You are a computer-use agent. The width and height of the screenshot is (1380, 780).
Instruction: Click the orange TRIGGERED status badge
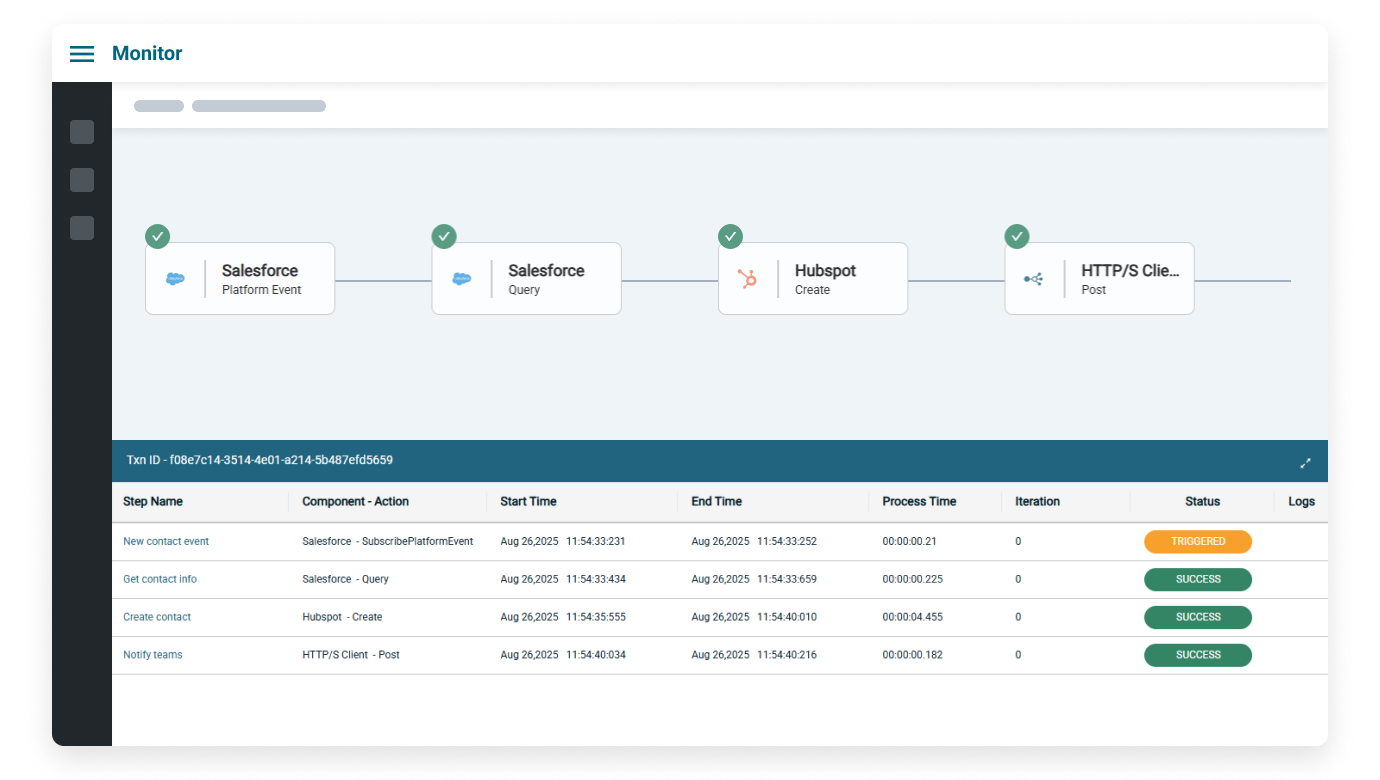pos(1197,542)
